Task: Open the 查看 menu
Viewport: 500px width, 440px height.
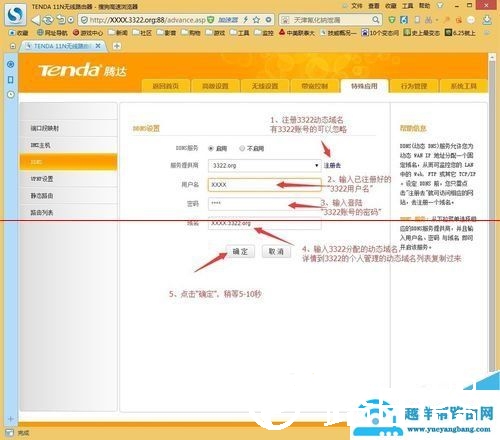Action: click(x=374, y=6)
